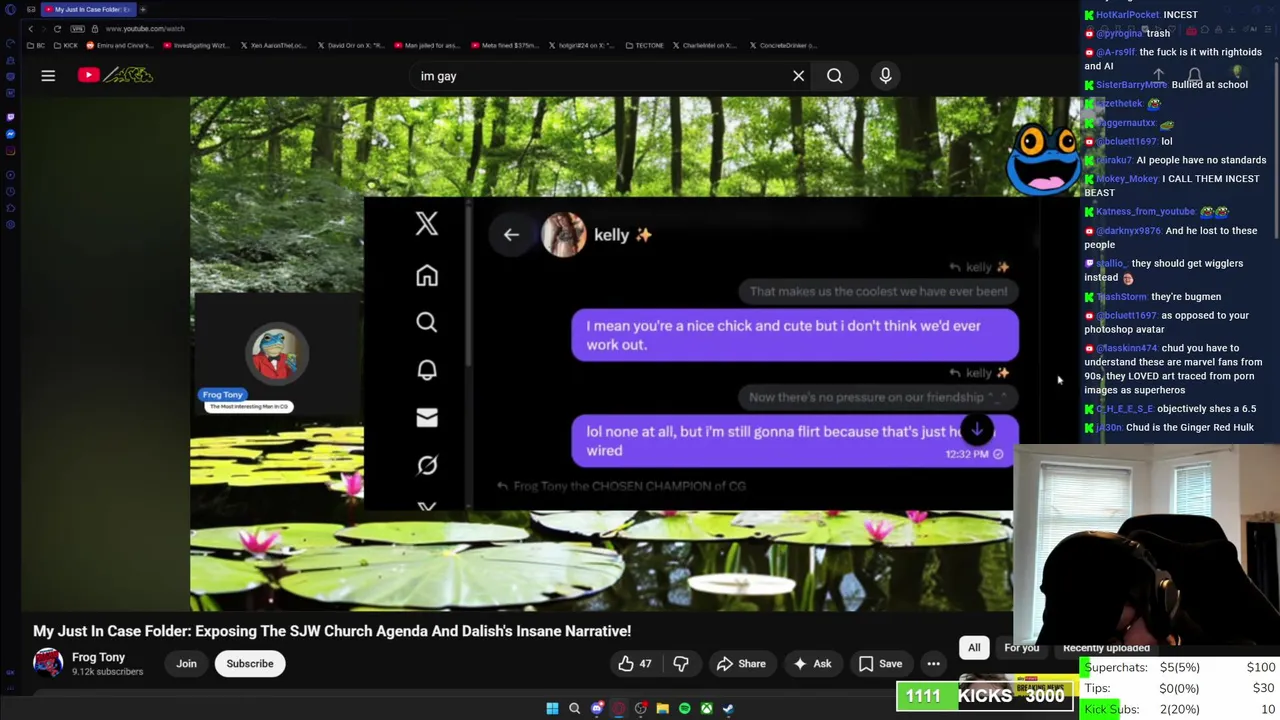Image resolution: width=1280 pixels, height=720 pixels.
Task: Open the BC bookmarks folder
Action: point(38,45)
